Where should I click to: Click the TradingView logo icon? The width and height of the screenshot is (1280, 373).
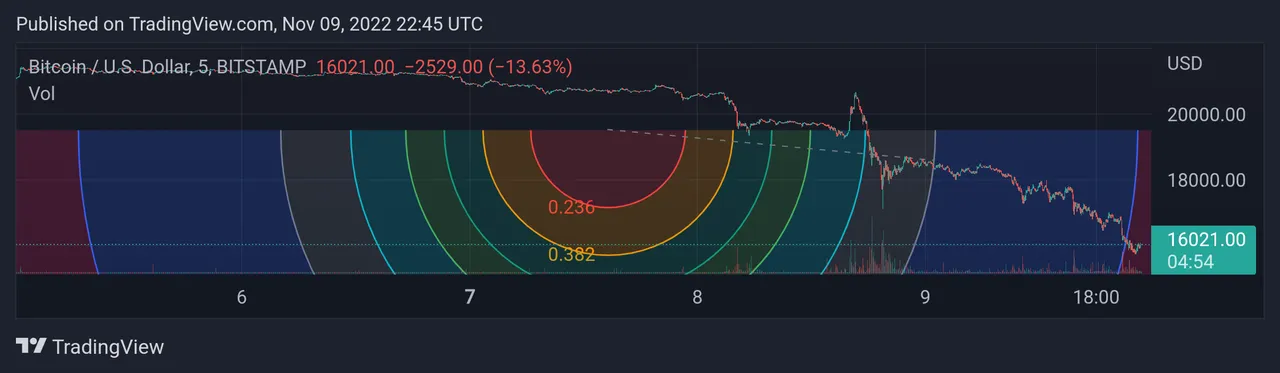[30, 347]
